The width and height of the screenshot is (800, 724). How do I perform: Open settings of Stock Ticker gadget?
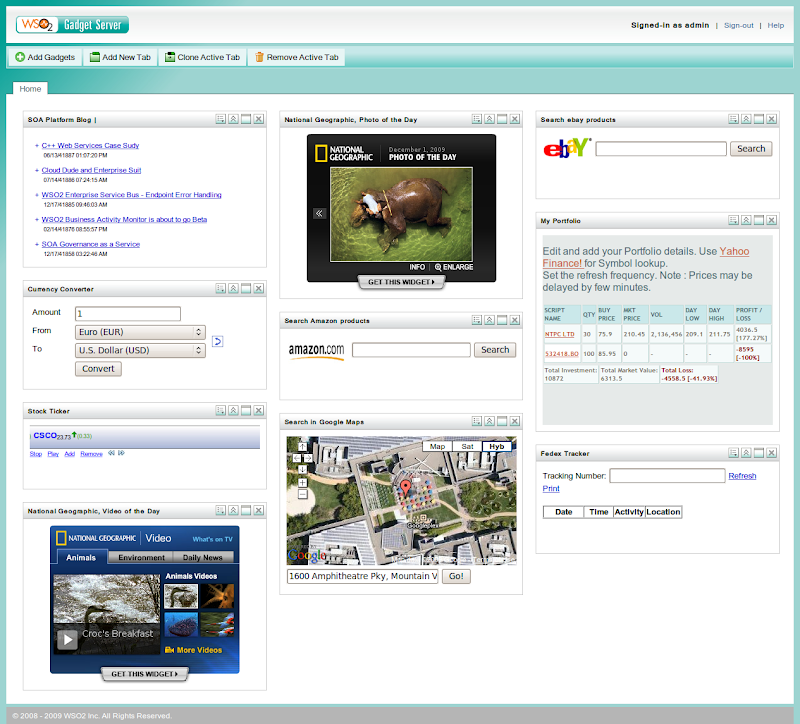pos(220,410)
